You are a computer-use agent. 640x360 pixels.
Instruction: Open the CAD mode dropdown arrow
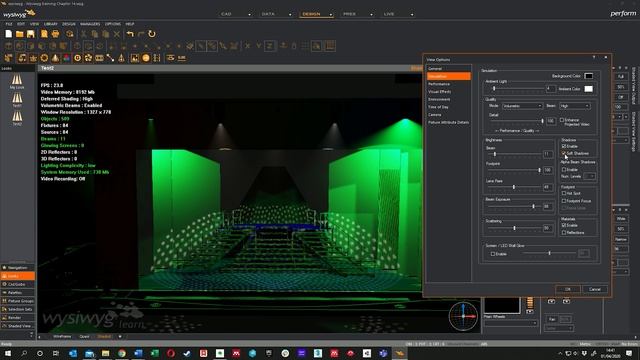click(x=249, y=14)
